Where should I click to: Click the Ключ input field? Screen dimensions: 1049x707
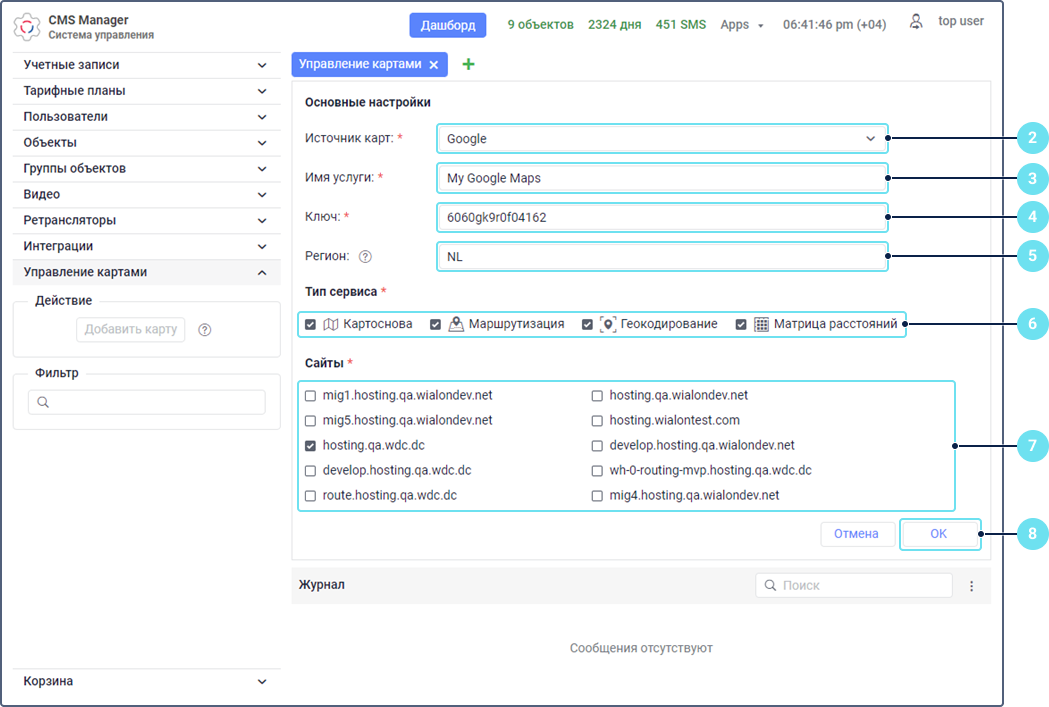point(661,217)
